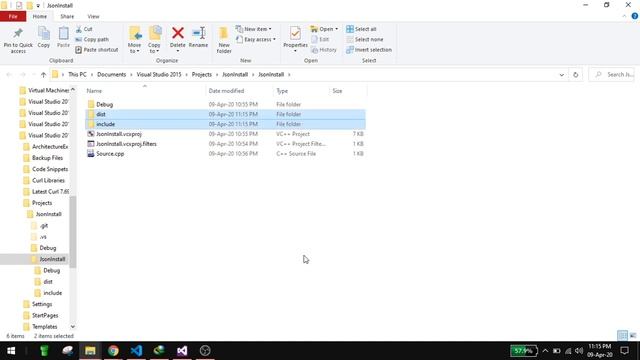640x360 pixels.
Task: Open the notification center icon
Action: (625, 351)
